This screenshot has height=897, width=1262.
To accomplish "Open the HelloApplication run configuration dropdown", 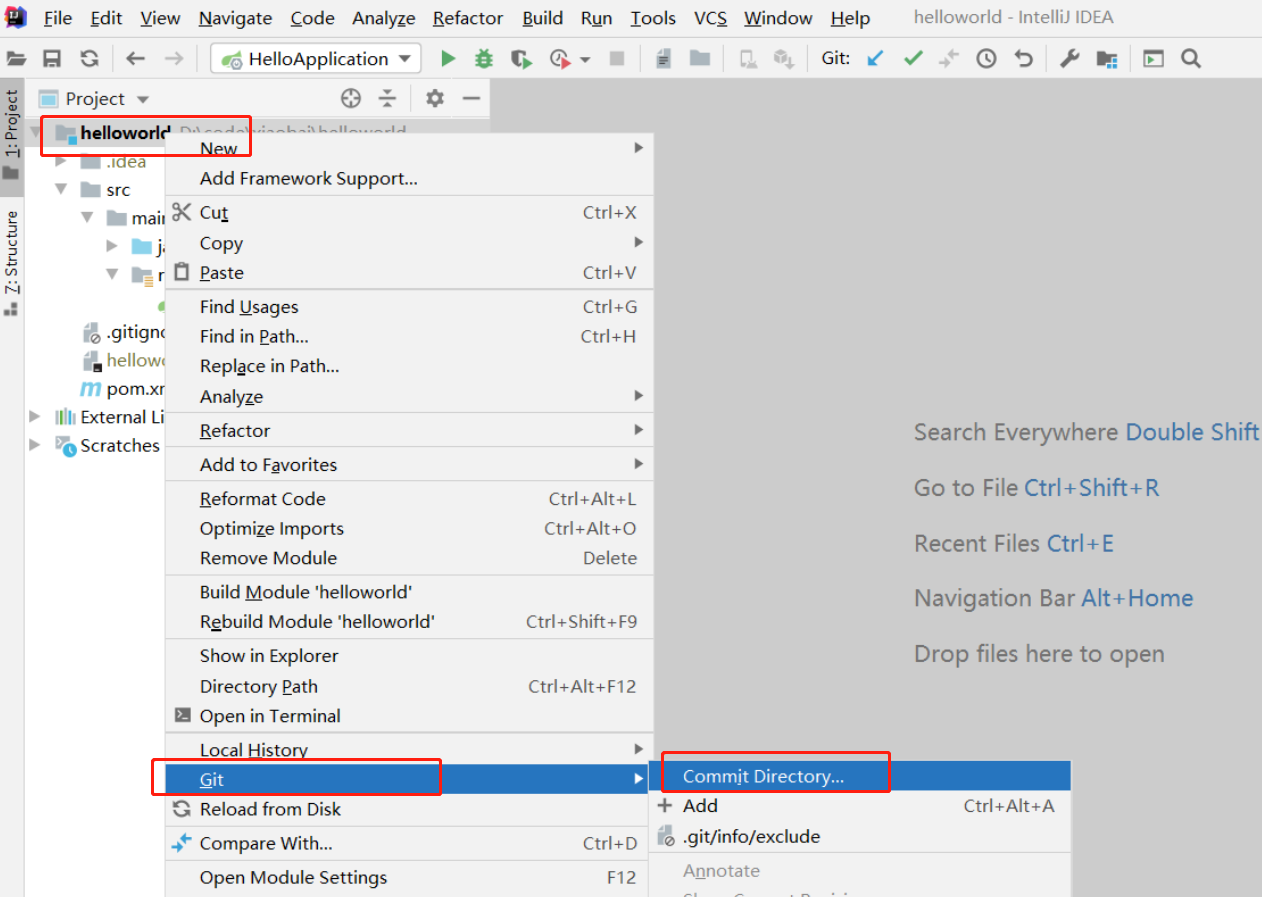I will (316, 59).
